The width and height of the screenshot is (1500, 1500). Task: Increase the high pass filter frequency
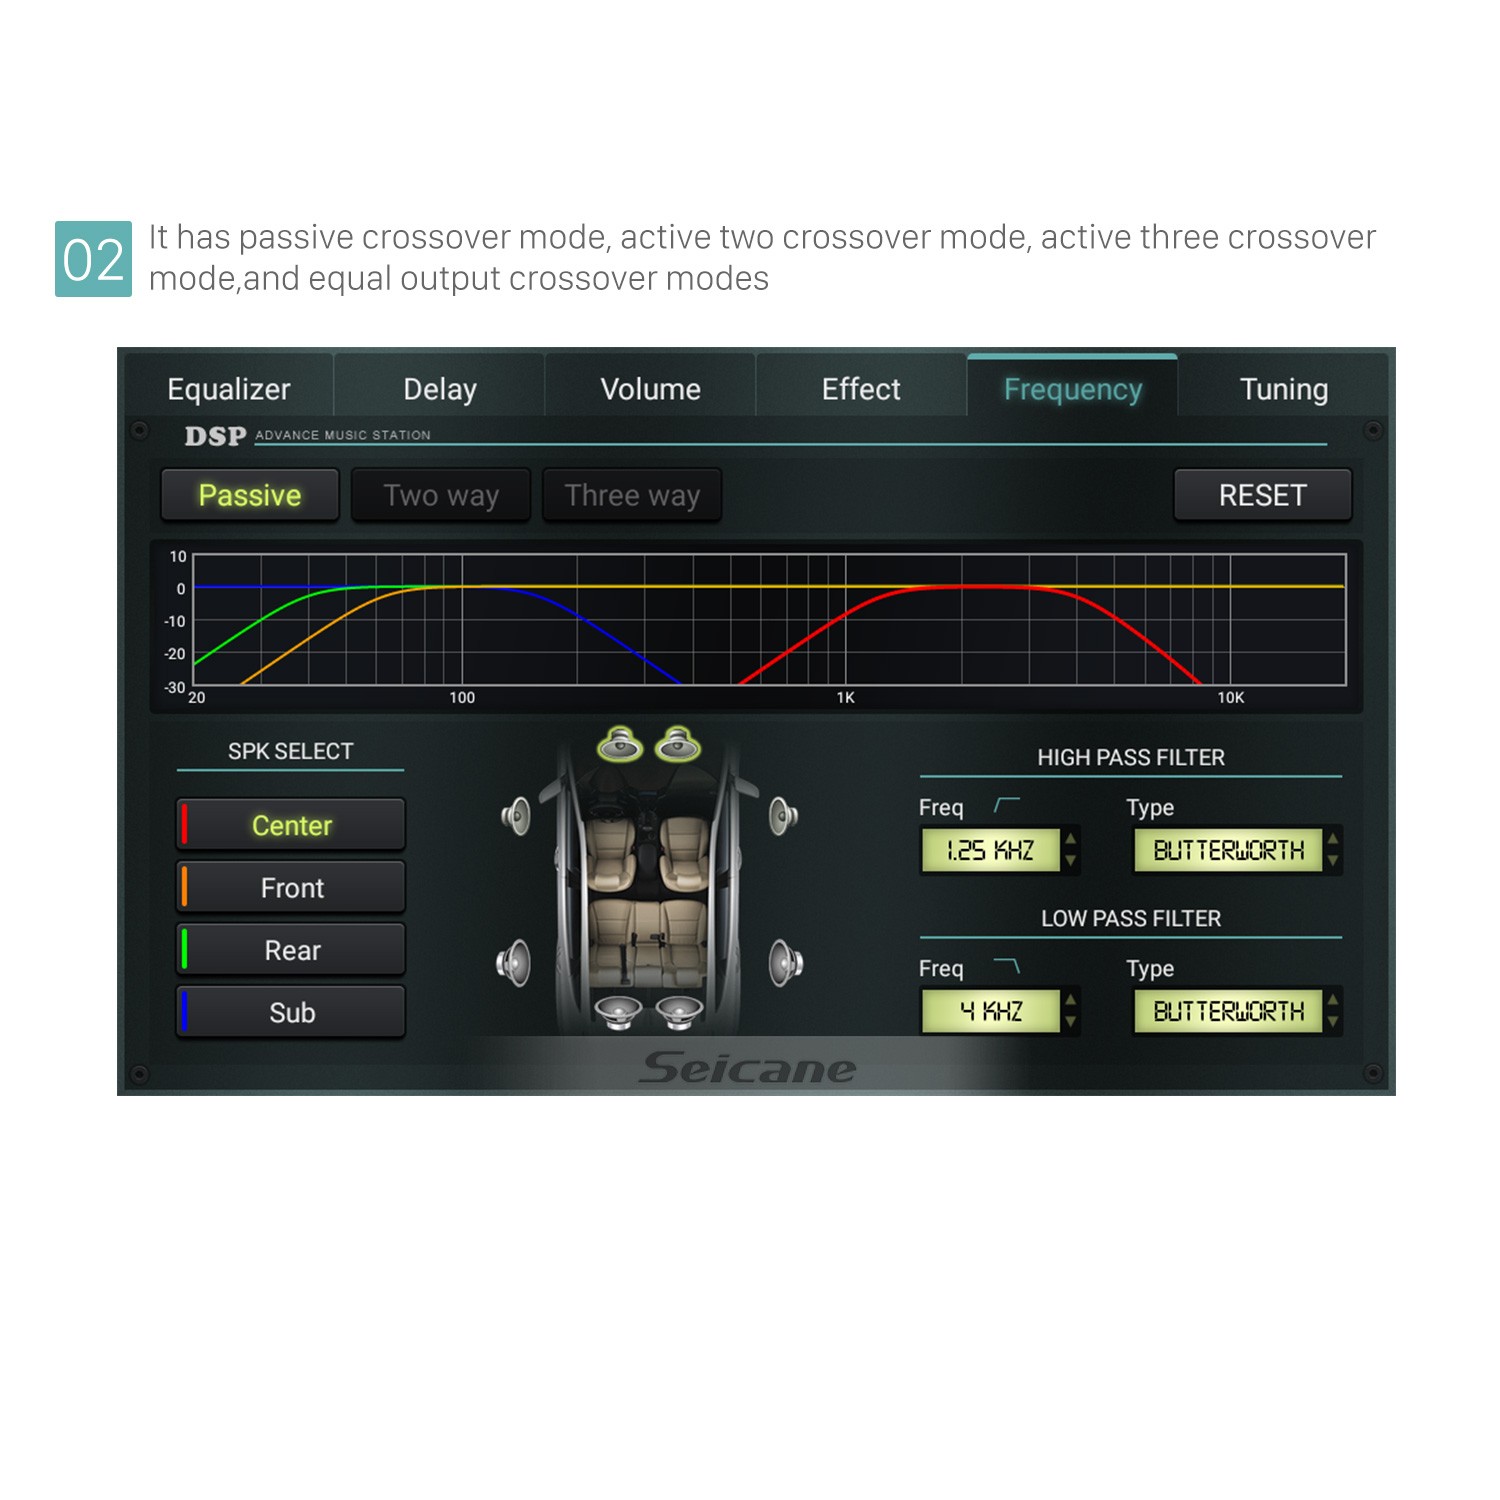(1071, 839)
